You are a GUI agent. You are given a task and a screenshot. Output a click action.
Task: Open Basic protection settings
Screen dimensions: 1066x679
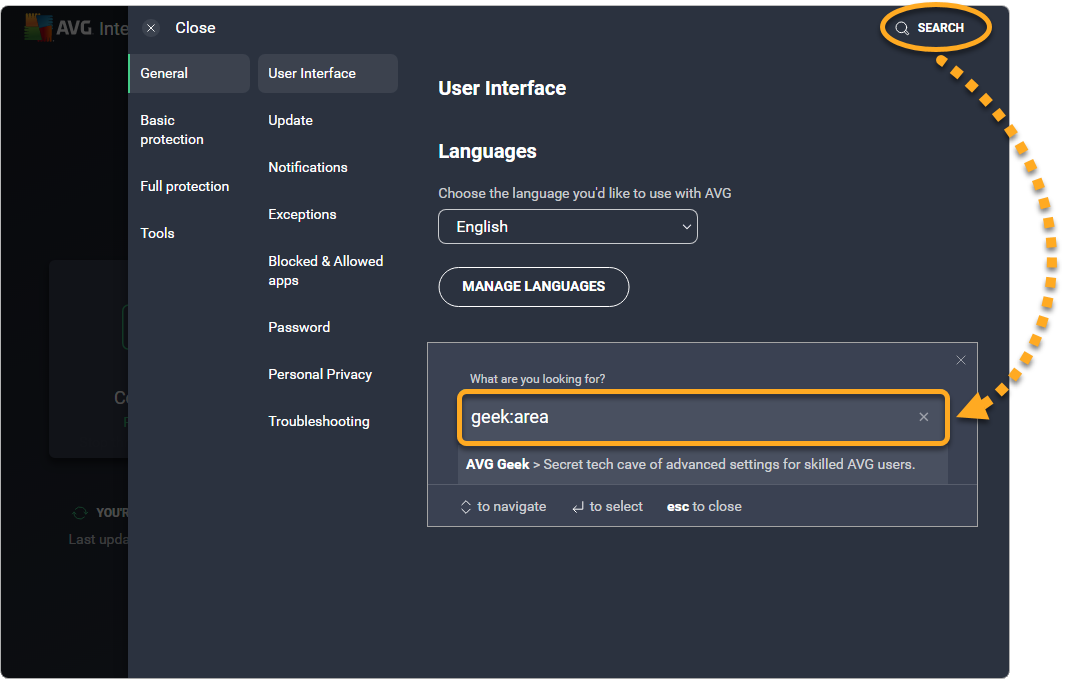(x=172, y=130)
